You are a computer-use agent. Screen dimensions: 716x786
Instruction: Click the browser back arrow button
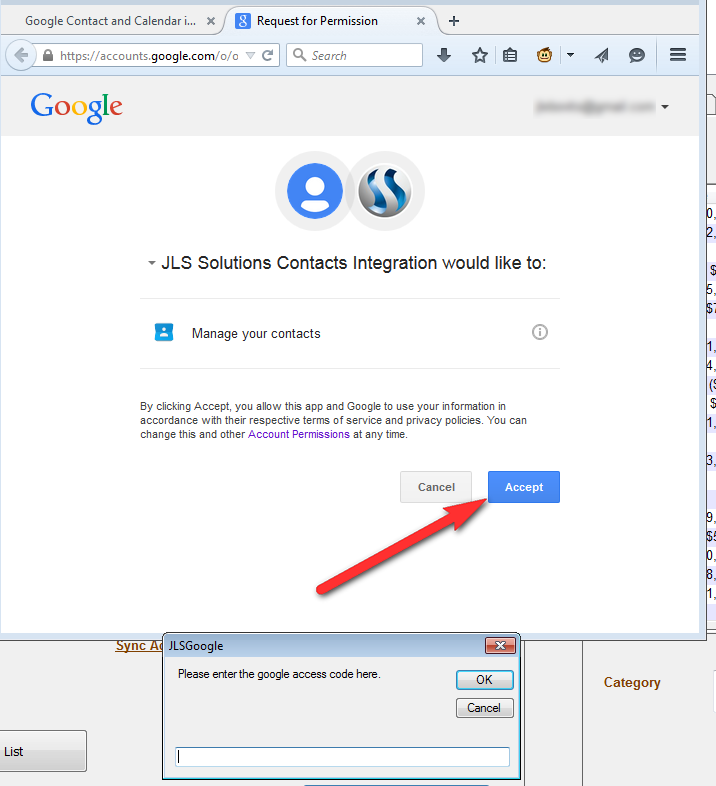21,55
